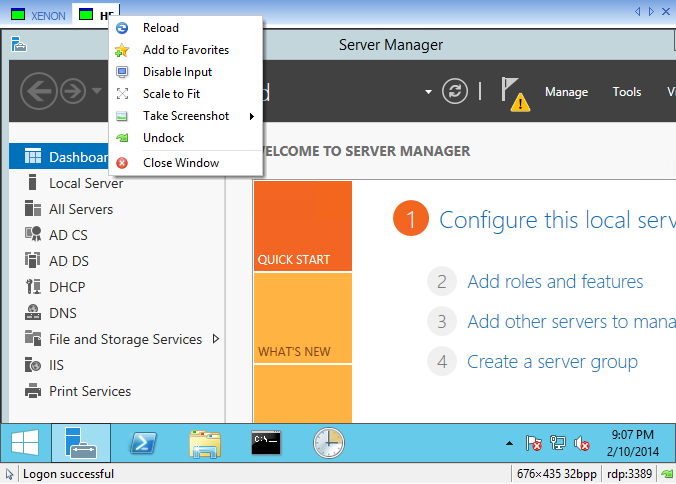Click Add roles and features link
The image size is (676, 484).
(x=555, y=282)
